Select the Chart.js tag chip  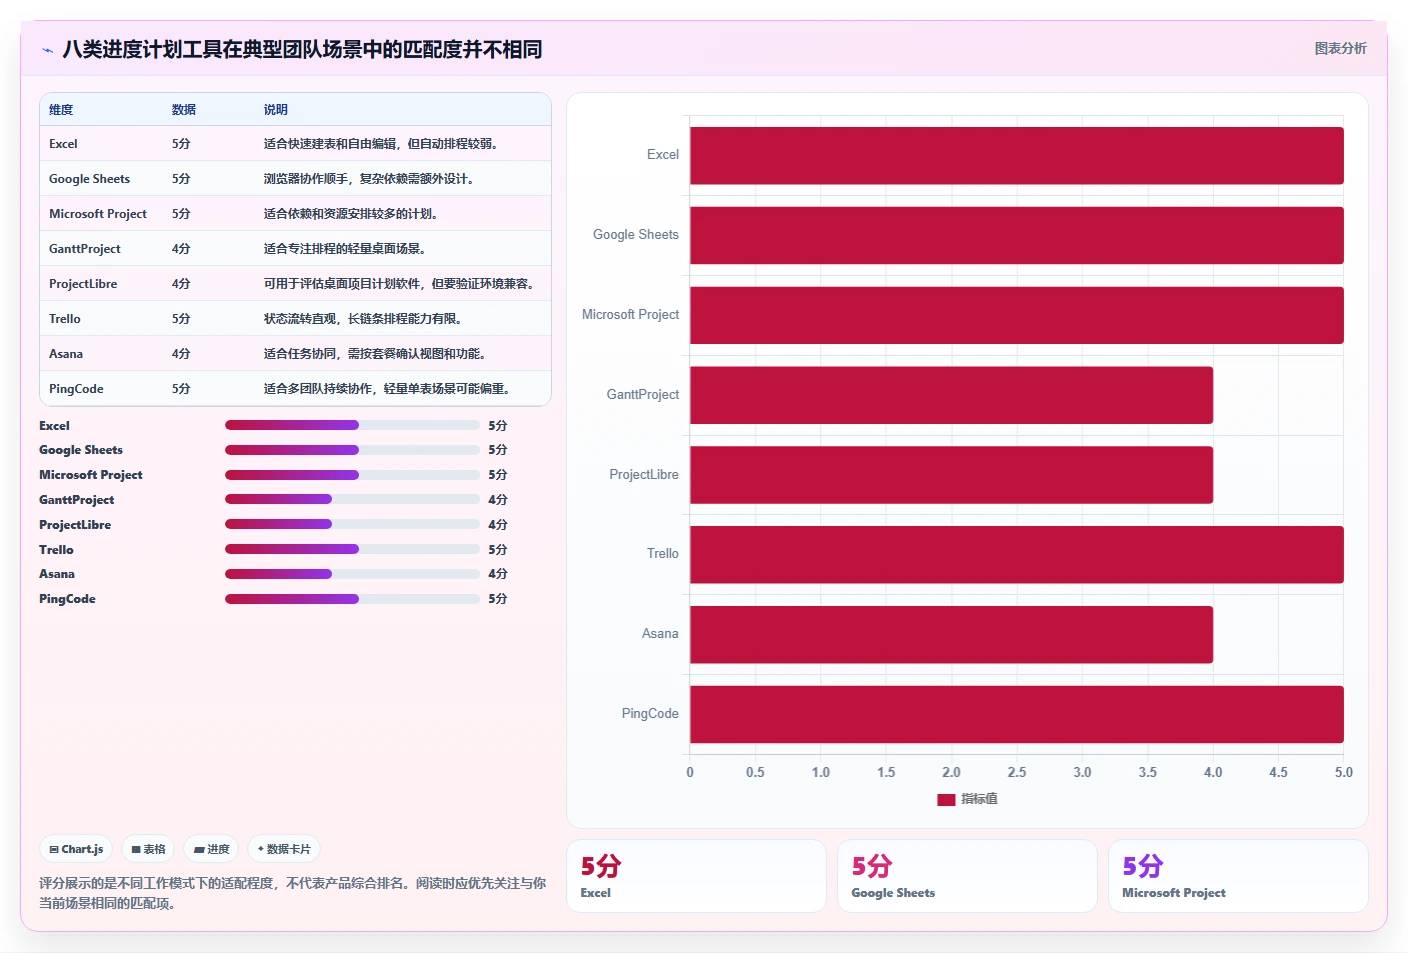(x=76, y=849)
